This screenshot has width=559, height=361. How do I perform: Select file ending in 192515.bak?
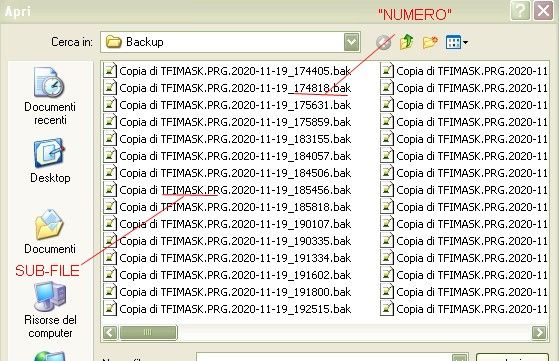pyautogui.click(x=227, y=309)
